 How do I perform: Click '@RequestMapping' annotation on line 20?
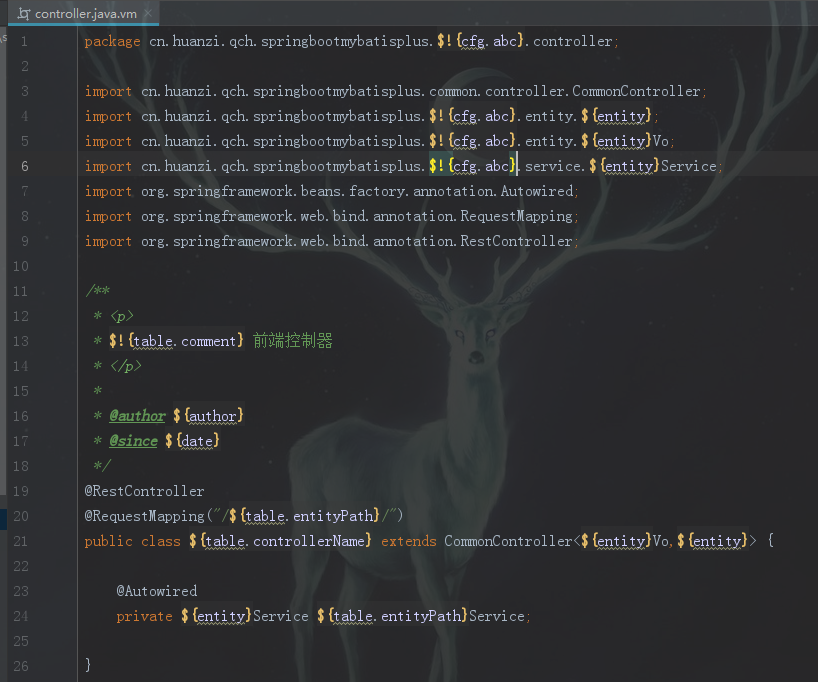click(x=145, y=516)
